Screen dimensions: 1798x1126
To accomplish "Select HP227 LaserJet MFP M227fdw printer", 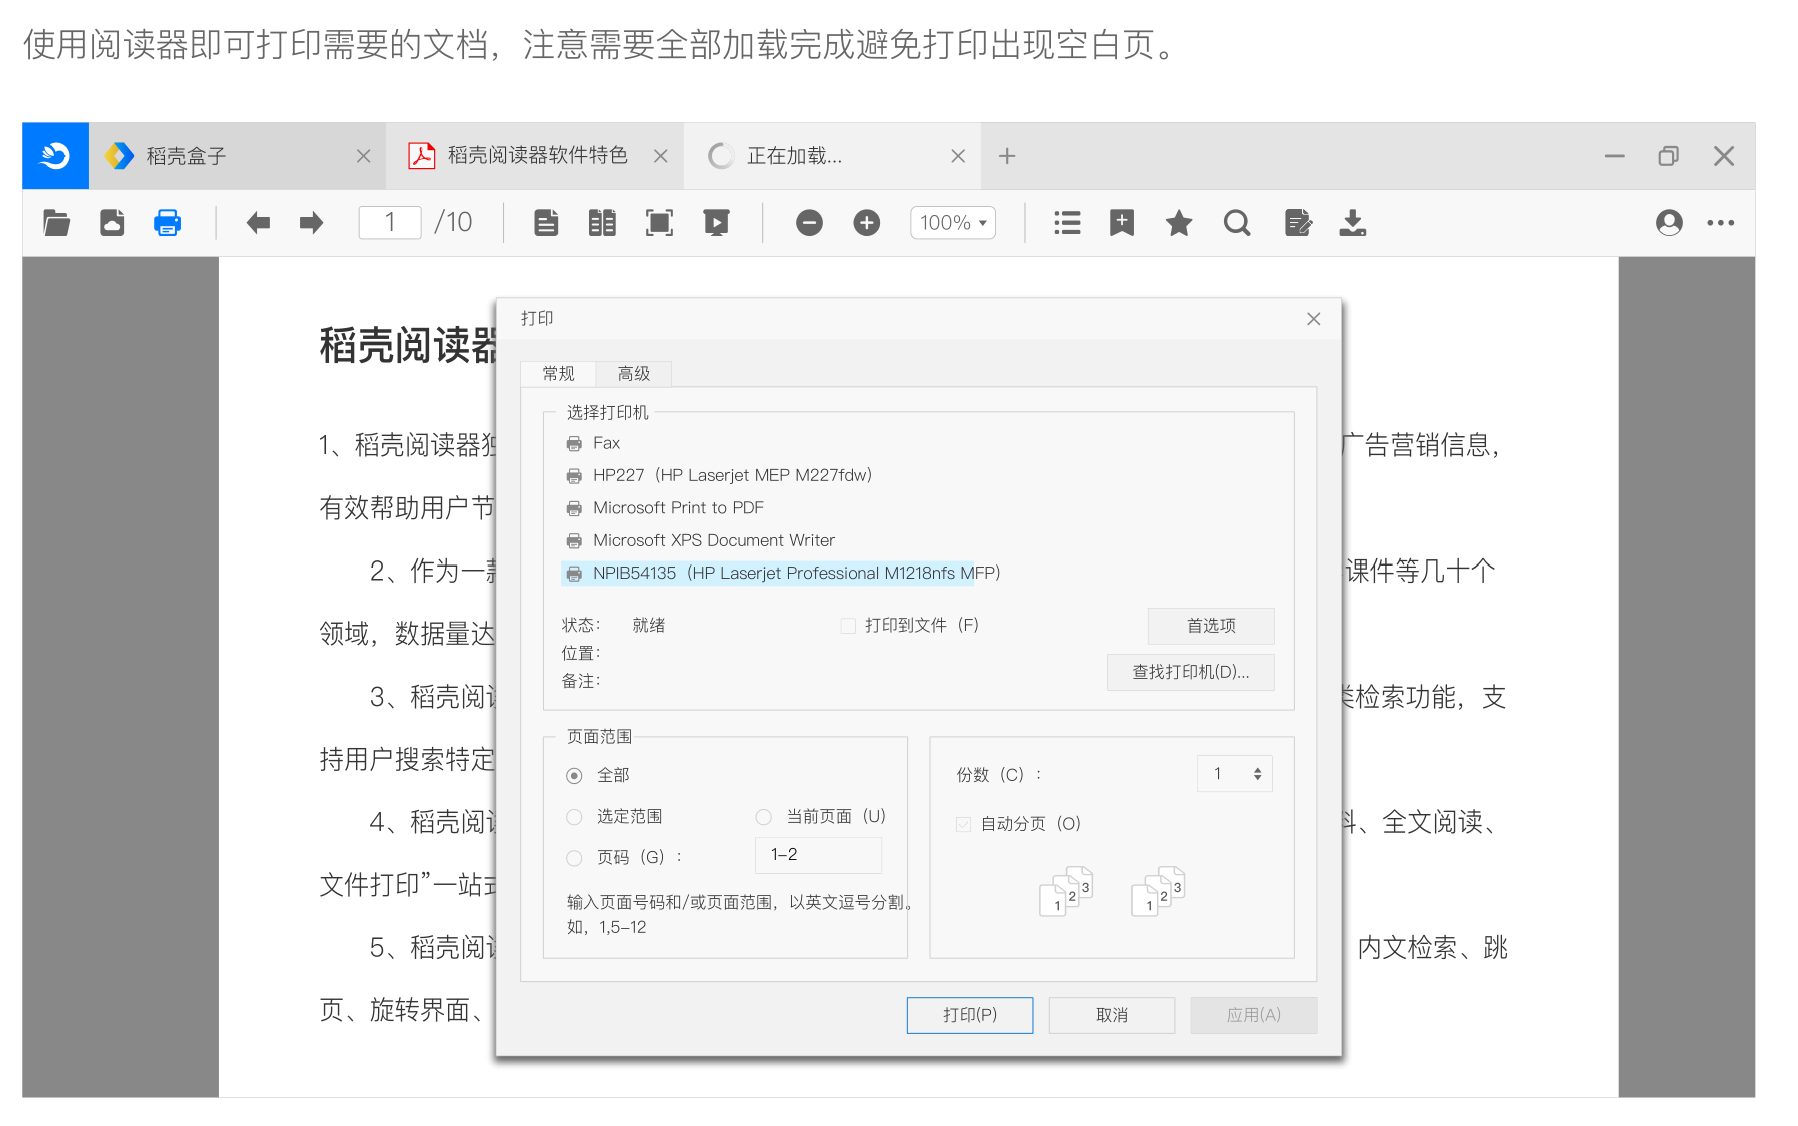I will click(x=719, y=475).
